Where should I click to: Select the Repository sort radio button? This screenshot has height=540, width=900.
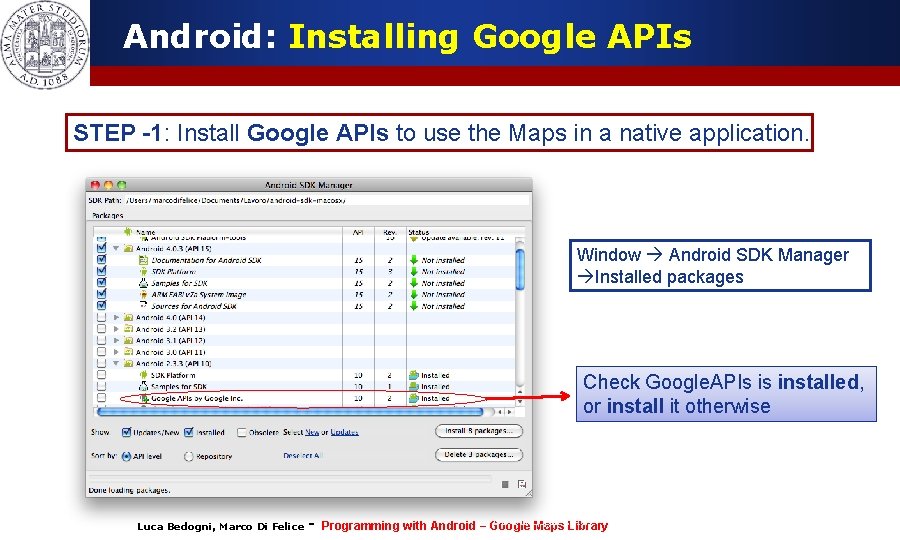point(188,456)
